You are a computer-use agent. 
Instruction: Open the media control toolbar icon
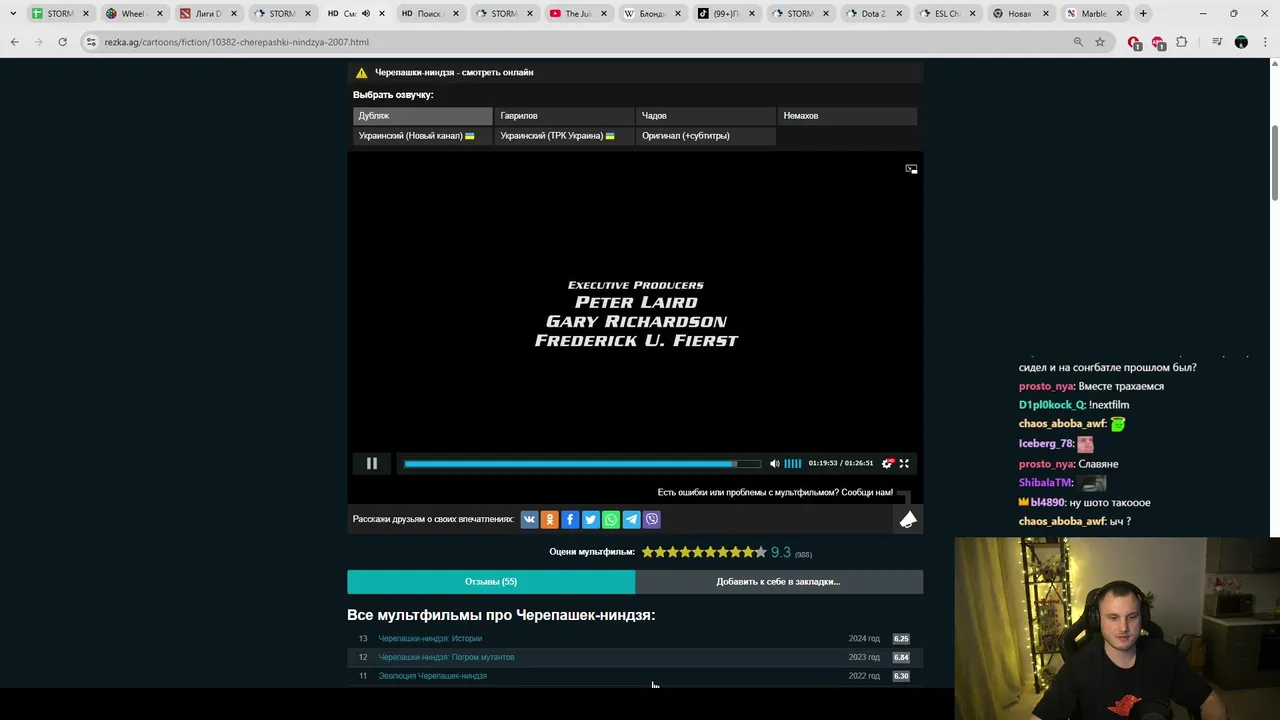tap(1217, 42)
